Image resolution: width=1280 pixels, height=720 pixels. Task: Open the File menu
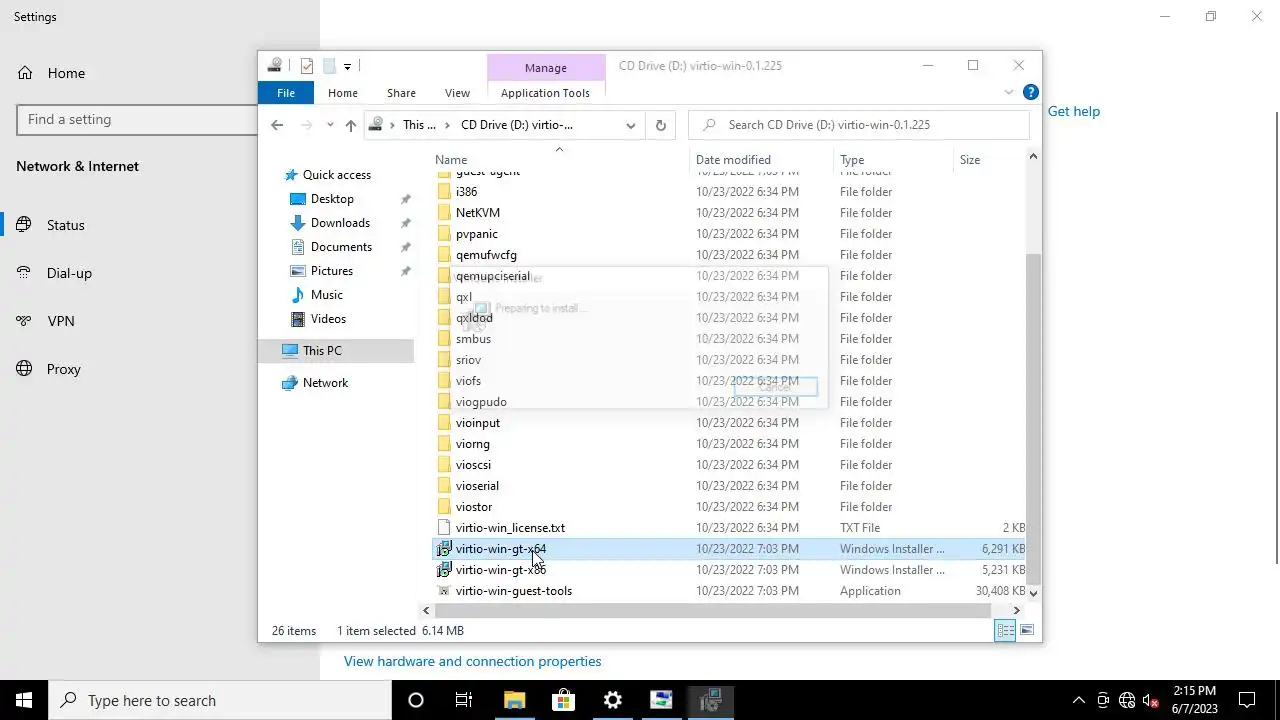coord(286,93)
